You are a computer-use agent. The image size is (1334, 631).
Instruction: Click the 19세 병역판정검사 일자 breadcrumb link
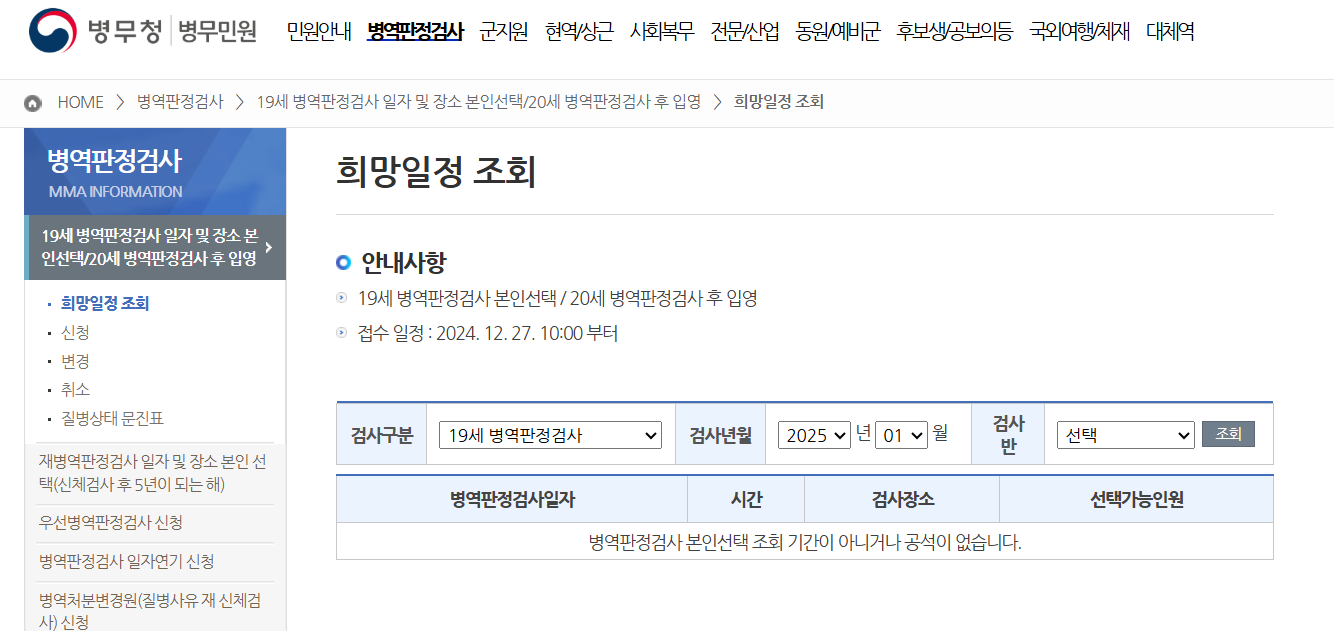point(479,102)
